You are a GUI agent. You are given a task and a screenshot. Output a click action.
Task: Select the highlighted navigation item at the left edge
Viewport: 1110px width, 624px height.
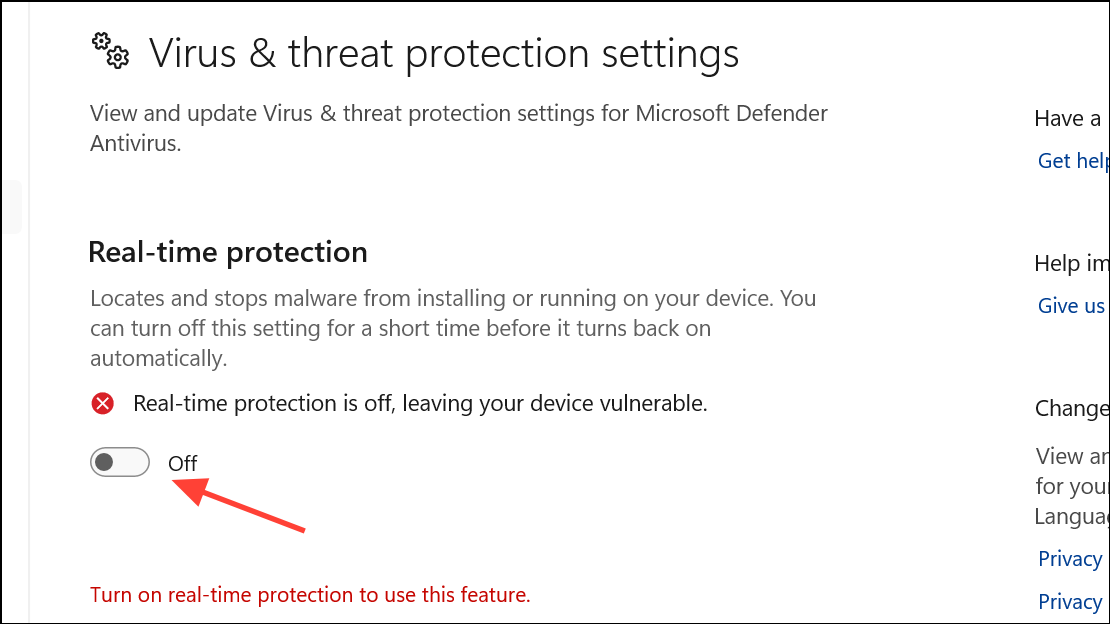[x=10, y=208]
